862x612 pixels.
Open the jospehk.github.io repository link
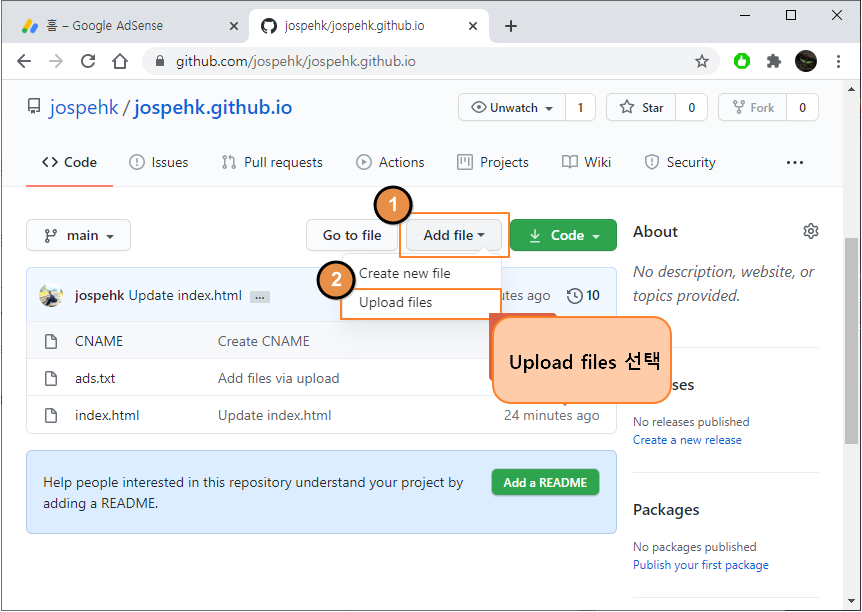pos(213,107)
